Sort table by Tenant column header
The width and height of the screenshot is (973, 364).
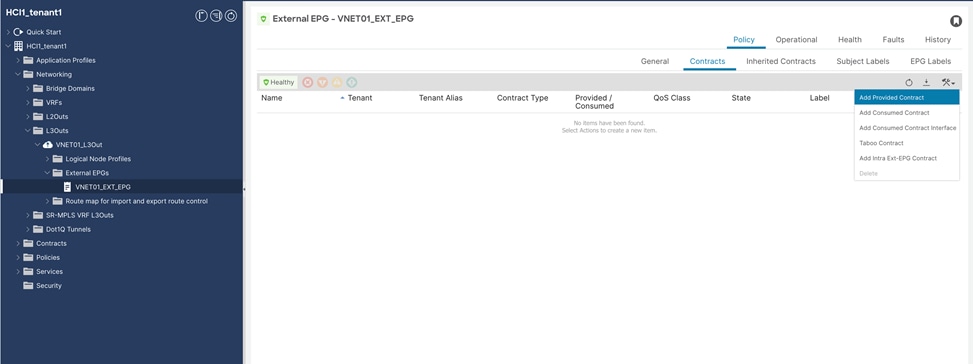click(360, 98)
